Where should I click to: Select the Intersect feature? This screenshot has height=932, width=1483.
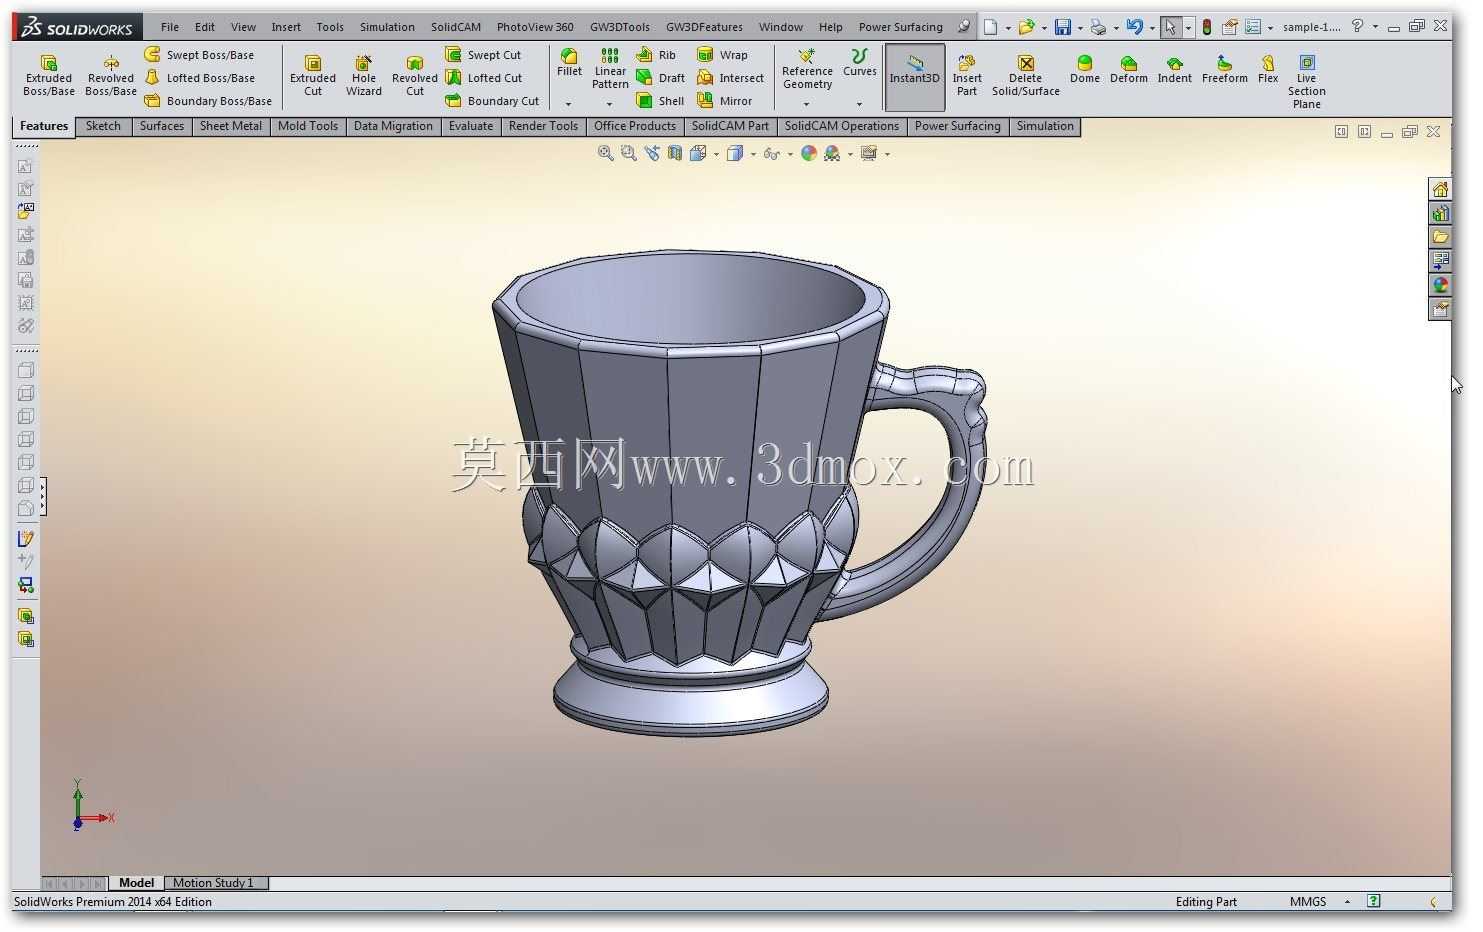tap(730, 78)
